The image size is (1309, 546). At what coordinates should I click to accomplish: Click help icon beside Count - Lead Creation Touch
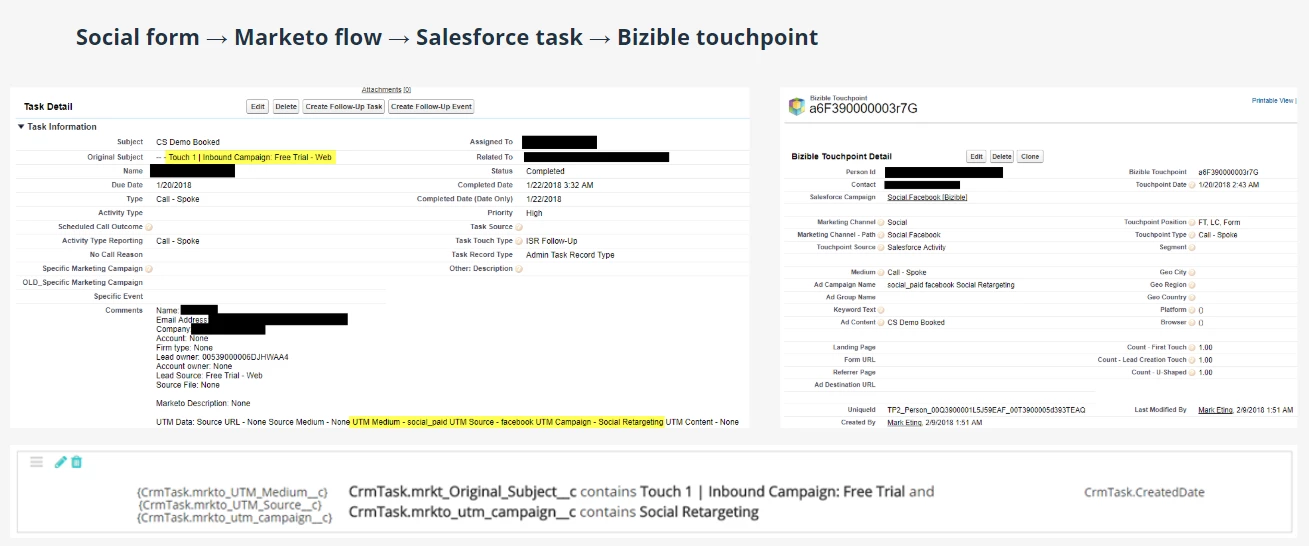tap(1193, 360)
